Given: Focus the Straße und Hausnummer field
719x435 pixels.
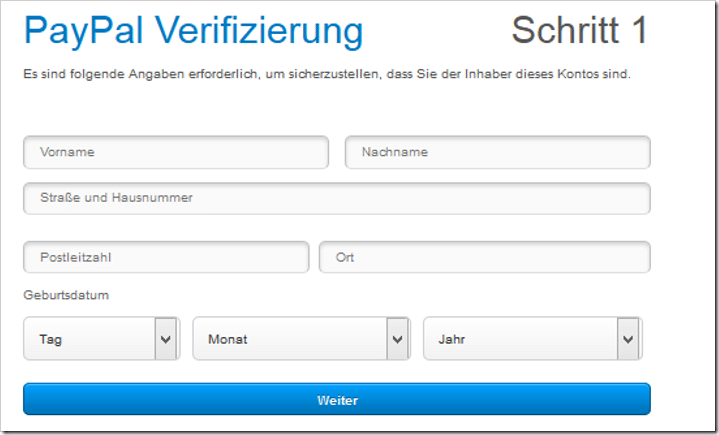Looking at the screenshot, I should (x=337, y=198).
